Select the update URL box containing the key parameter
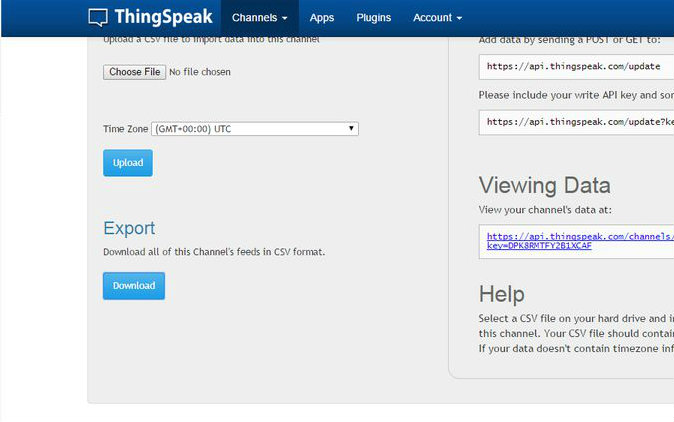Image resolution: width=674 pixels, height=422 pixels. click(575, 122)
